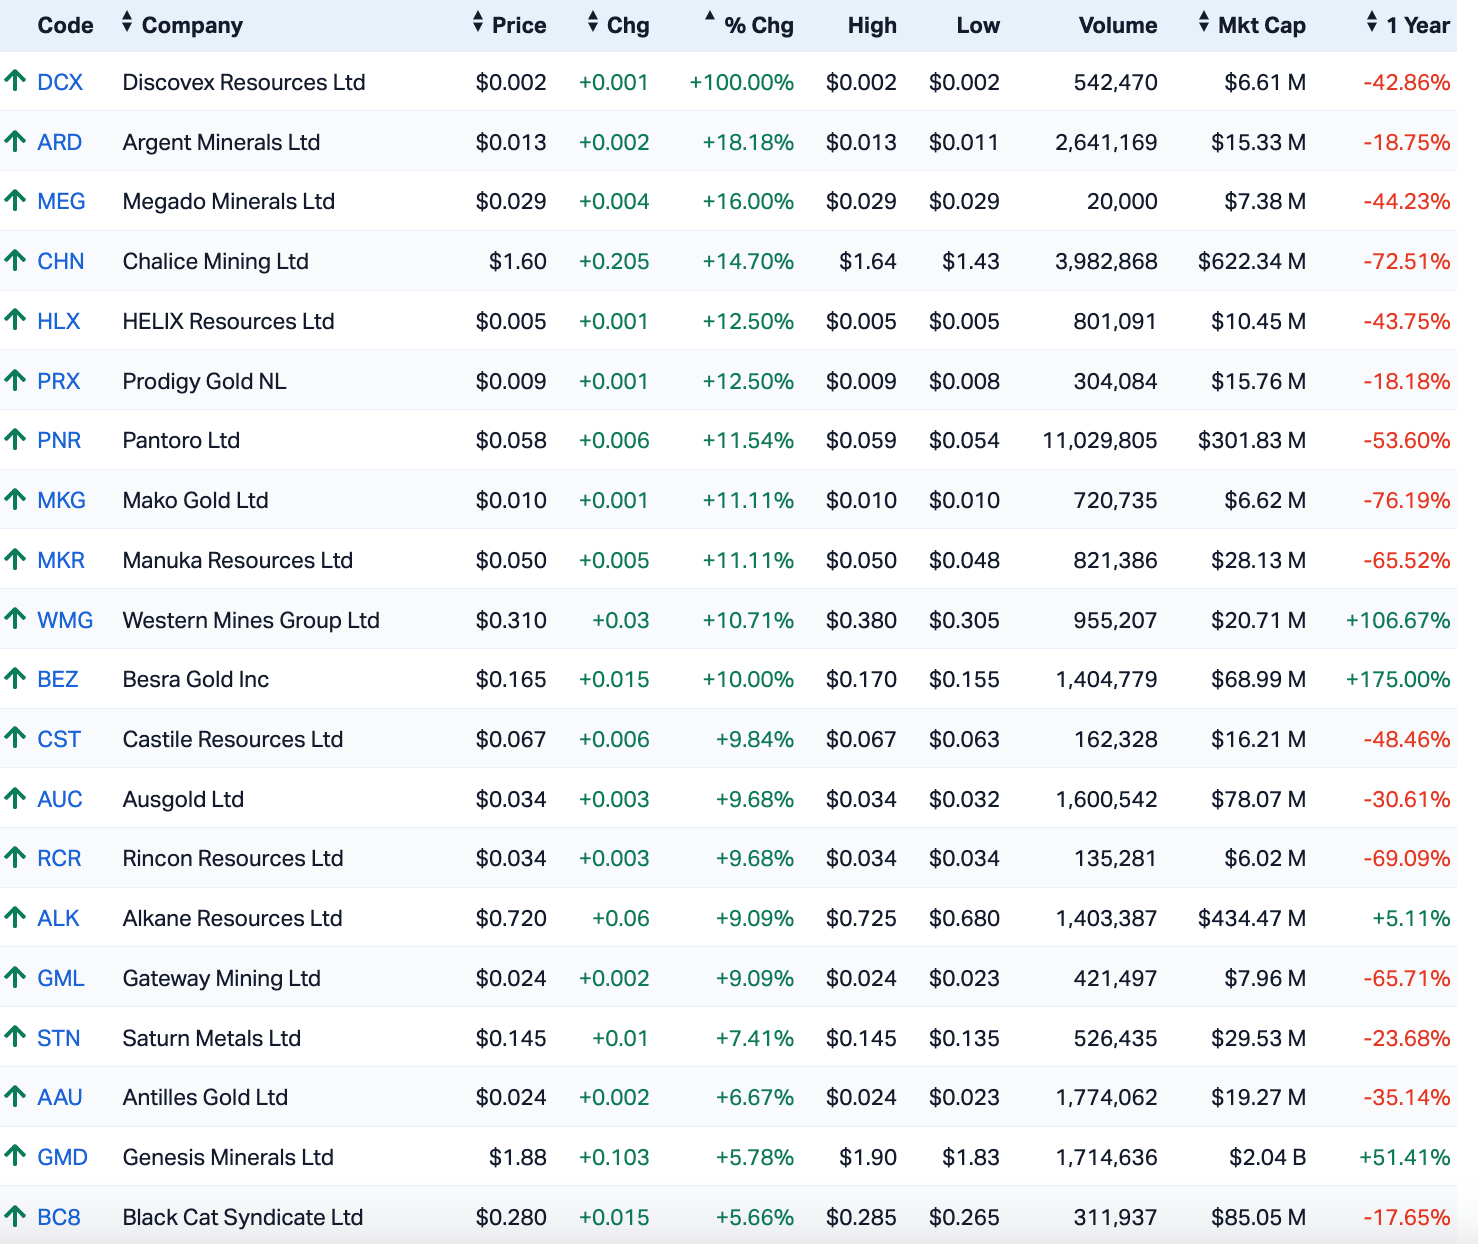Click the green up arrow beside GMD
1478x1244 pixels.
[x=14, y=1156]
